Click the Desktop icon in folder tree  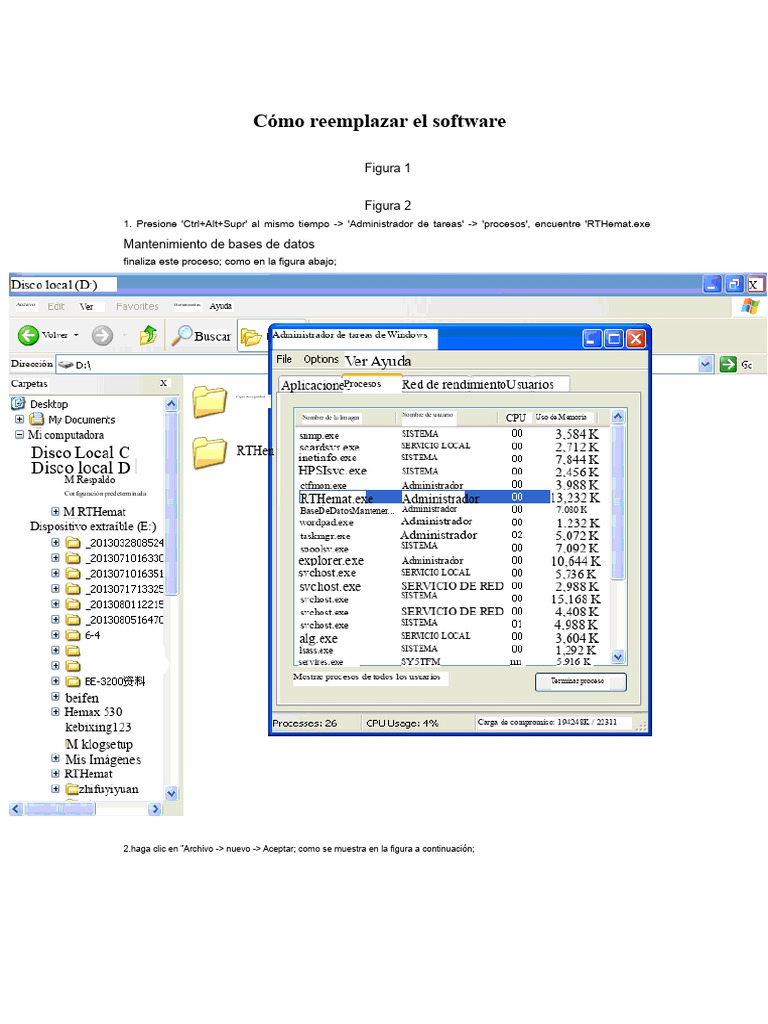coord(18,404)
